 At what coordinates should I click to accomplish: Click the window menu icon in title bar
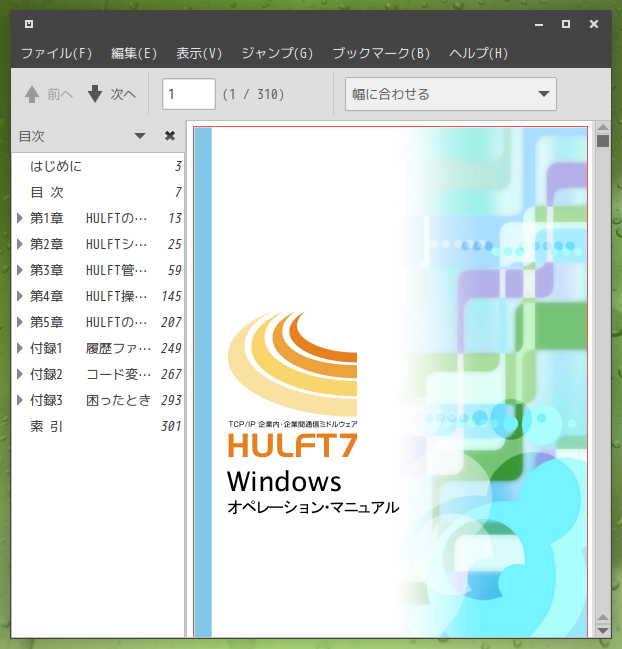tap(29, 24)
